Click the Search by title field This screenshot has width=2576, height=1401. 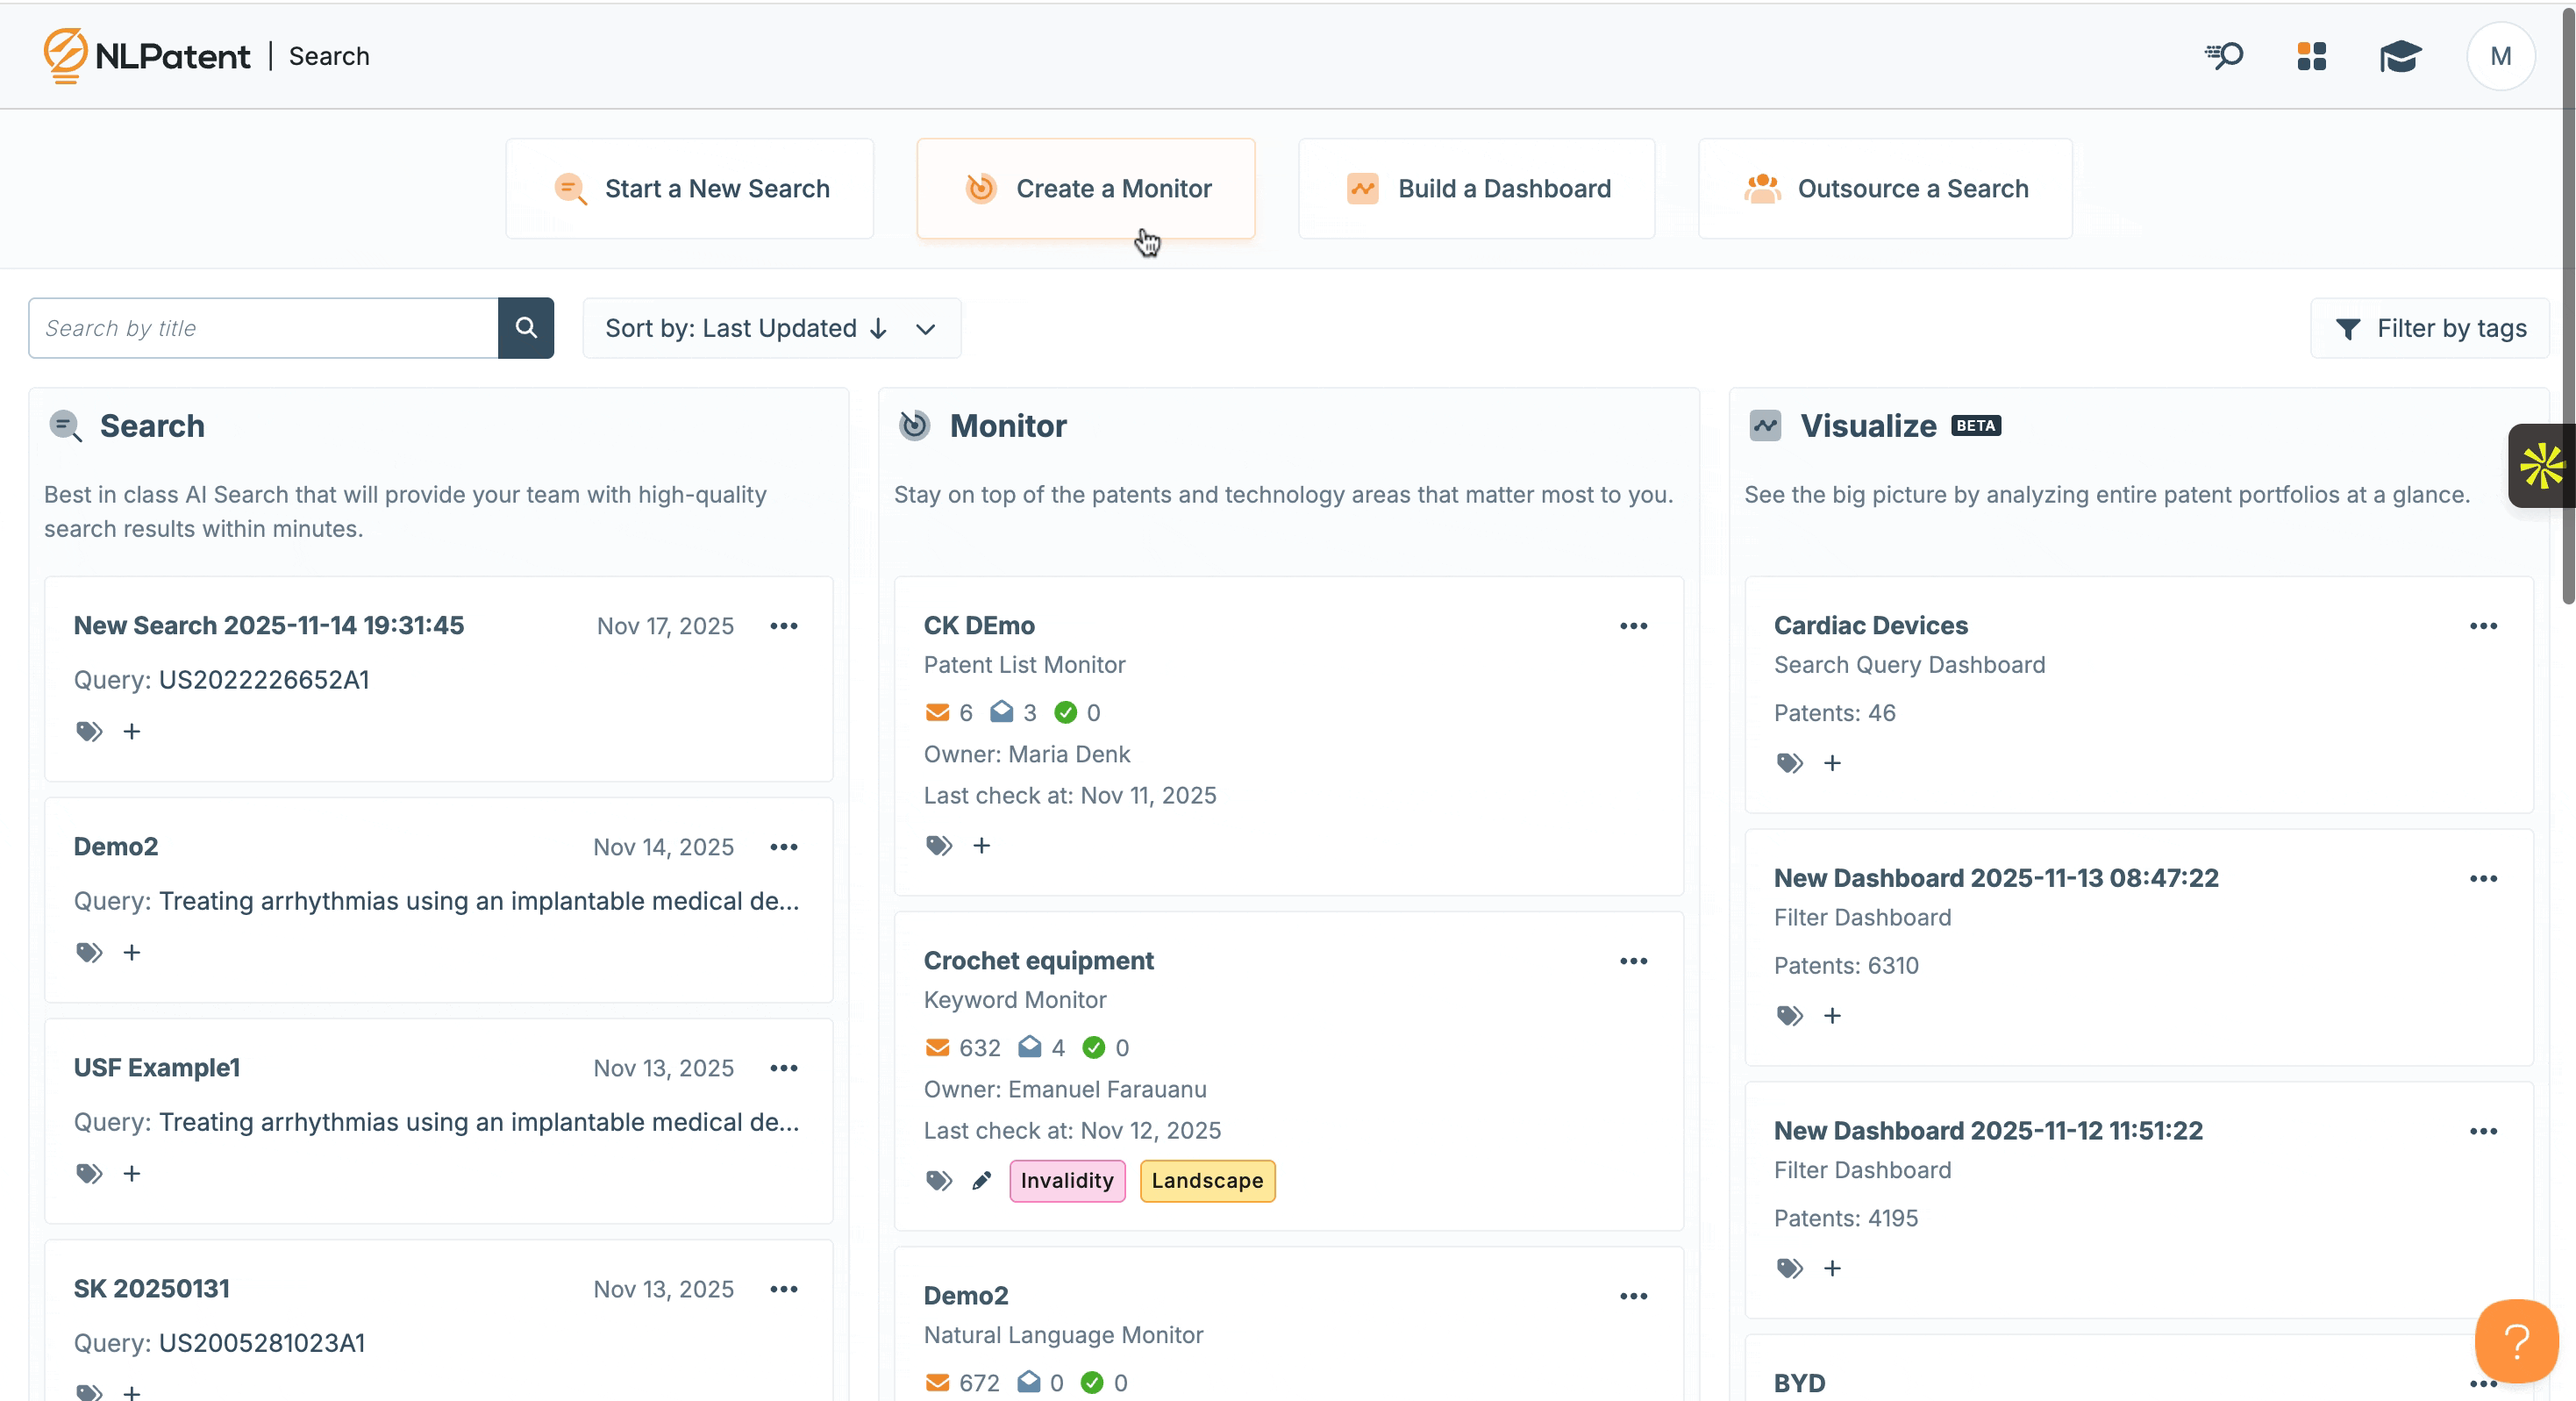pos(264,328)
